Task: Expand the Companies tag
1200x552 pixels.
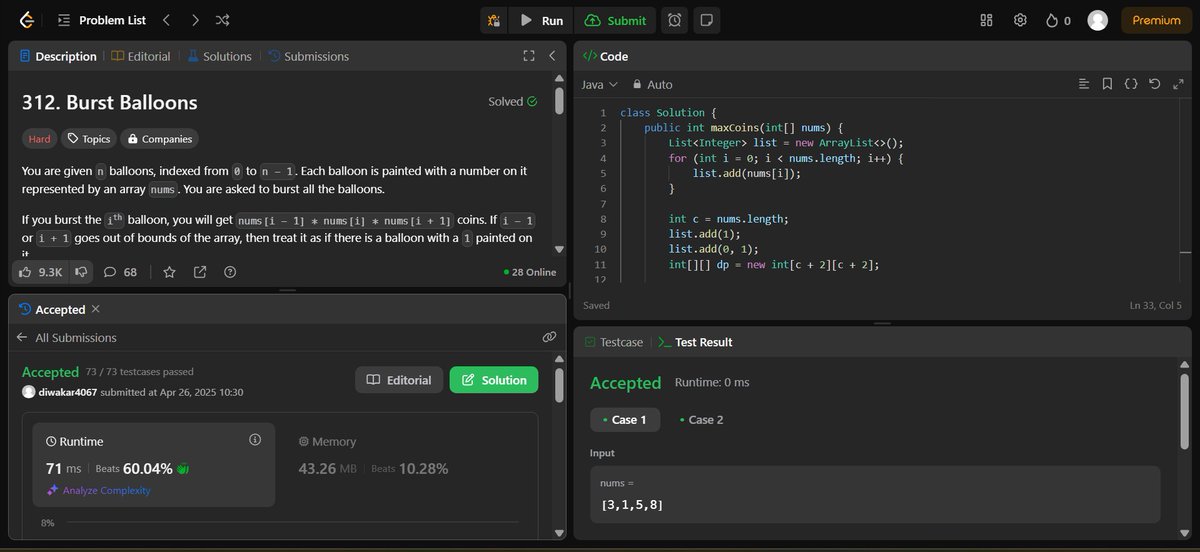Action: (160, 139)
